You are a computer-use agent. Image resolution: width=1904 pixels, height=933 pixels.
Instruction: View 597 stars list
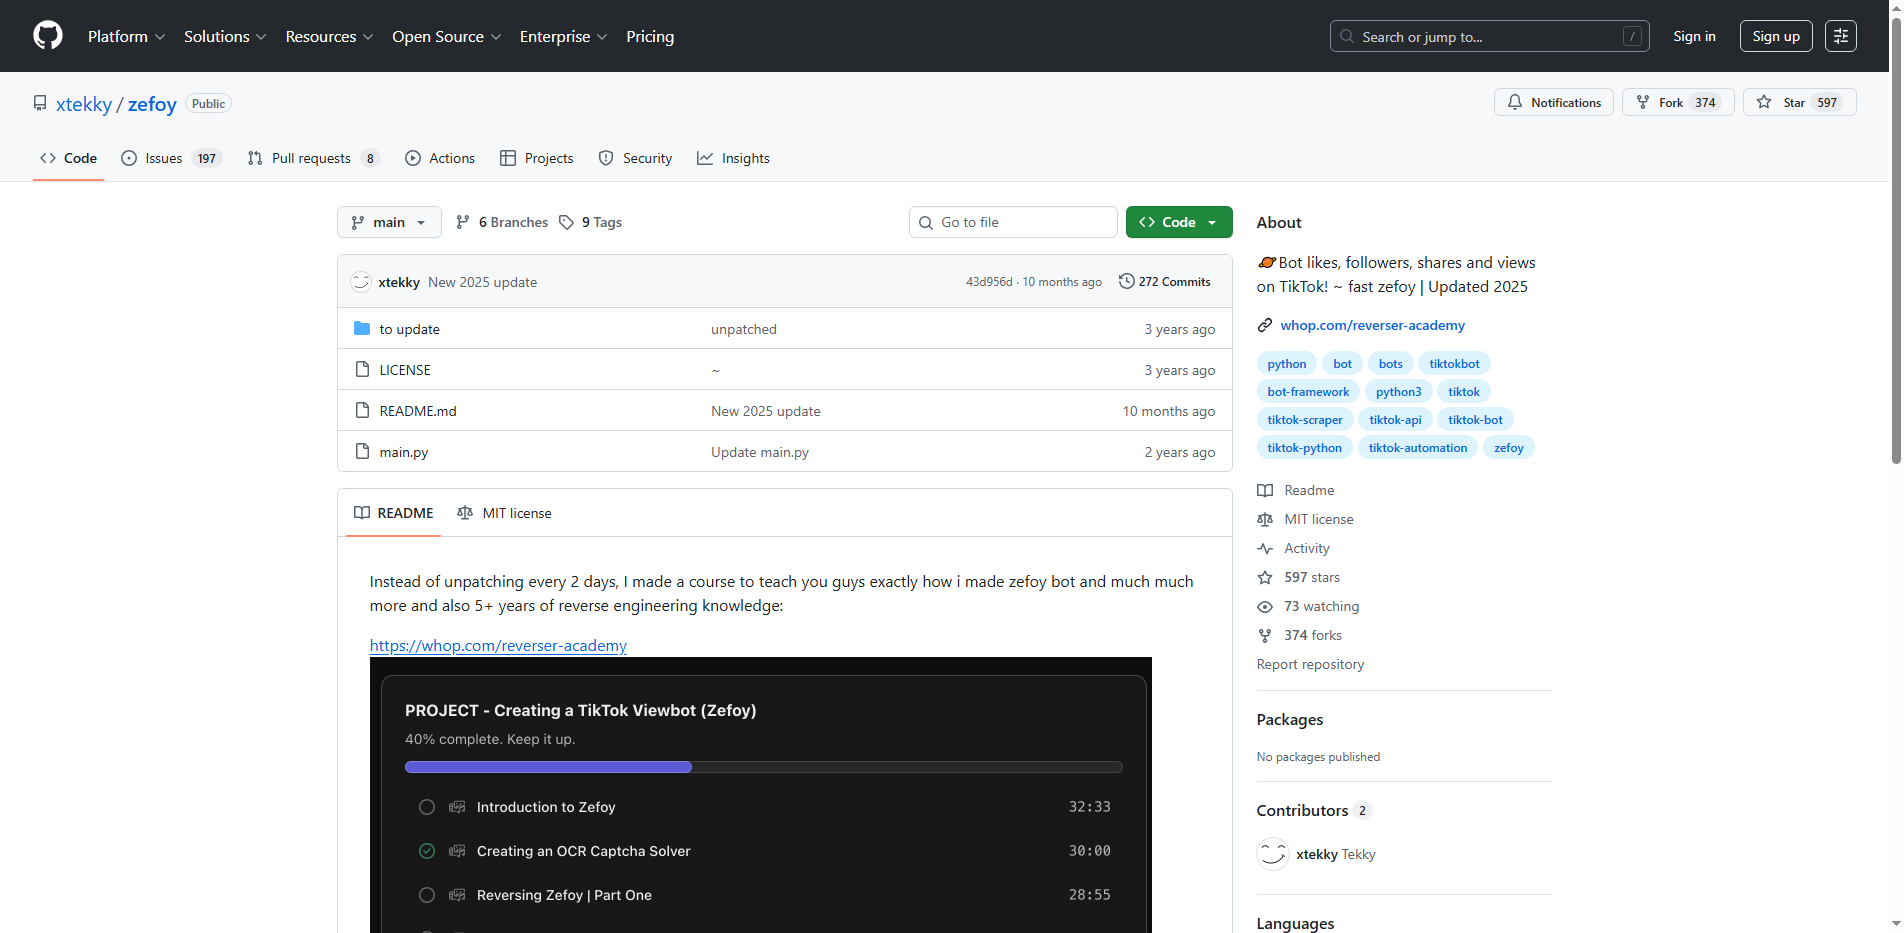coord(1312,577)
